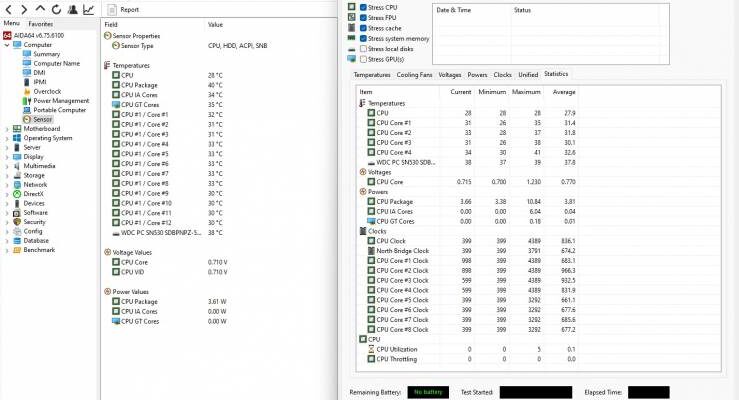Click the Average column header

(564, 92)
